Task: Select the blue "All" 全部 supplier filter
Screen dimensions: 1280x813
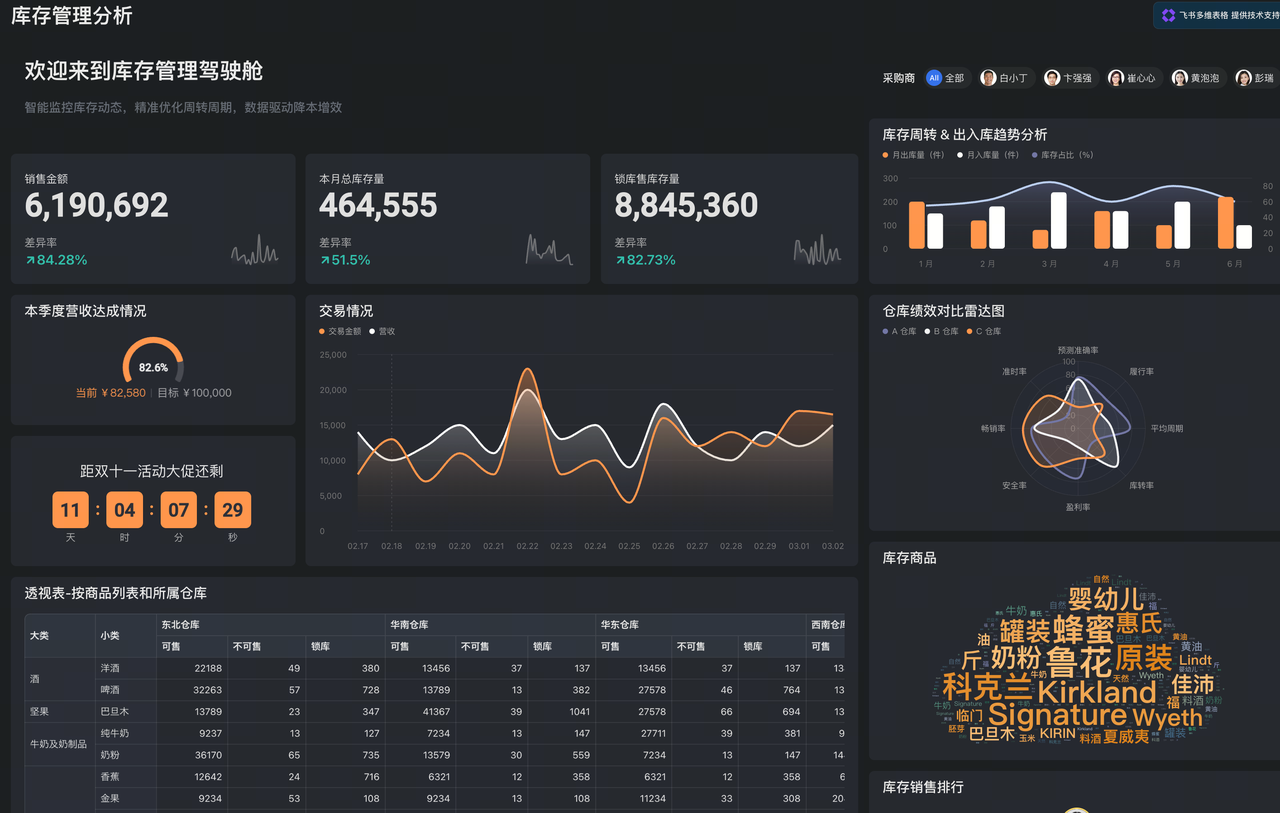Action: coord(946,78)
